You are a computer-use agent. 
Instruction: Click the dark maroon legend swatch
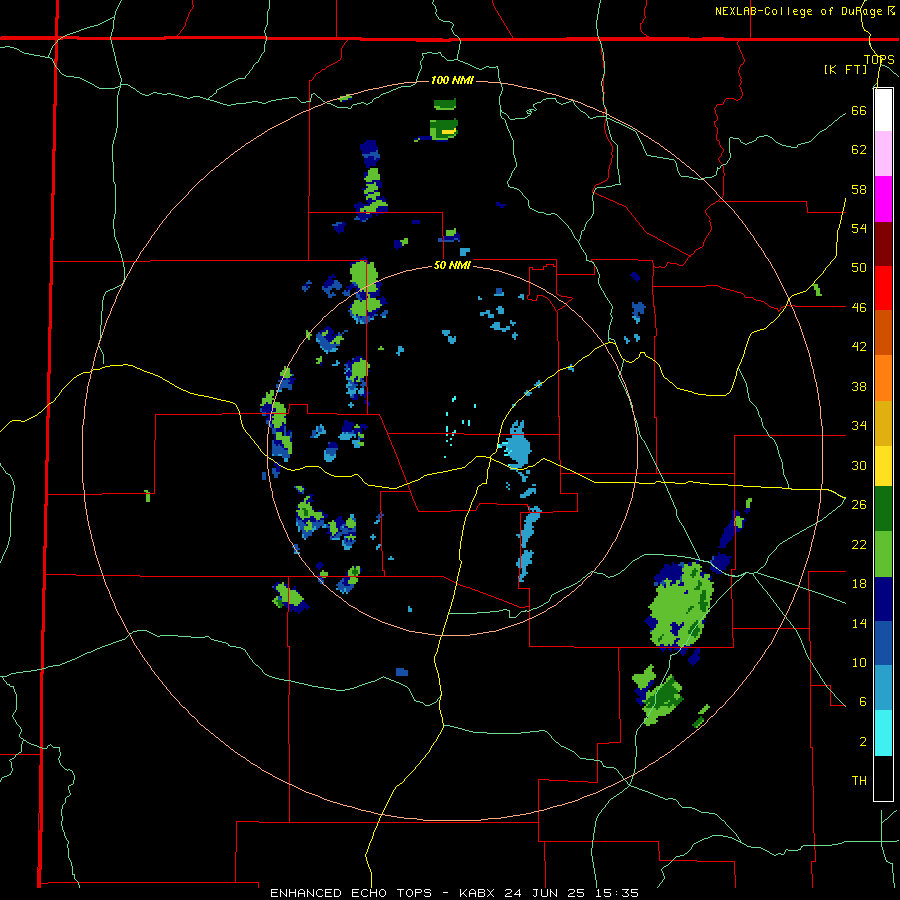click(883, 243)
